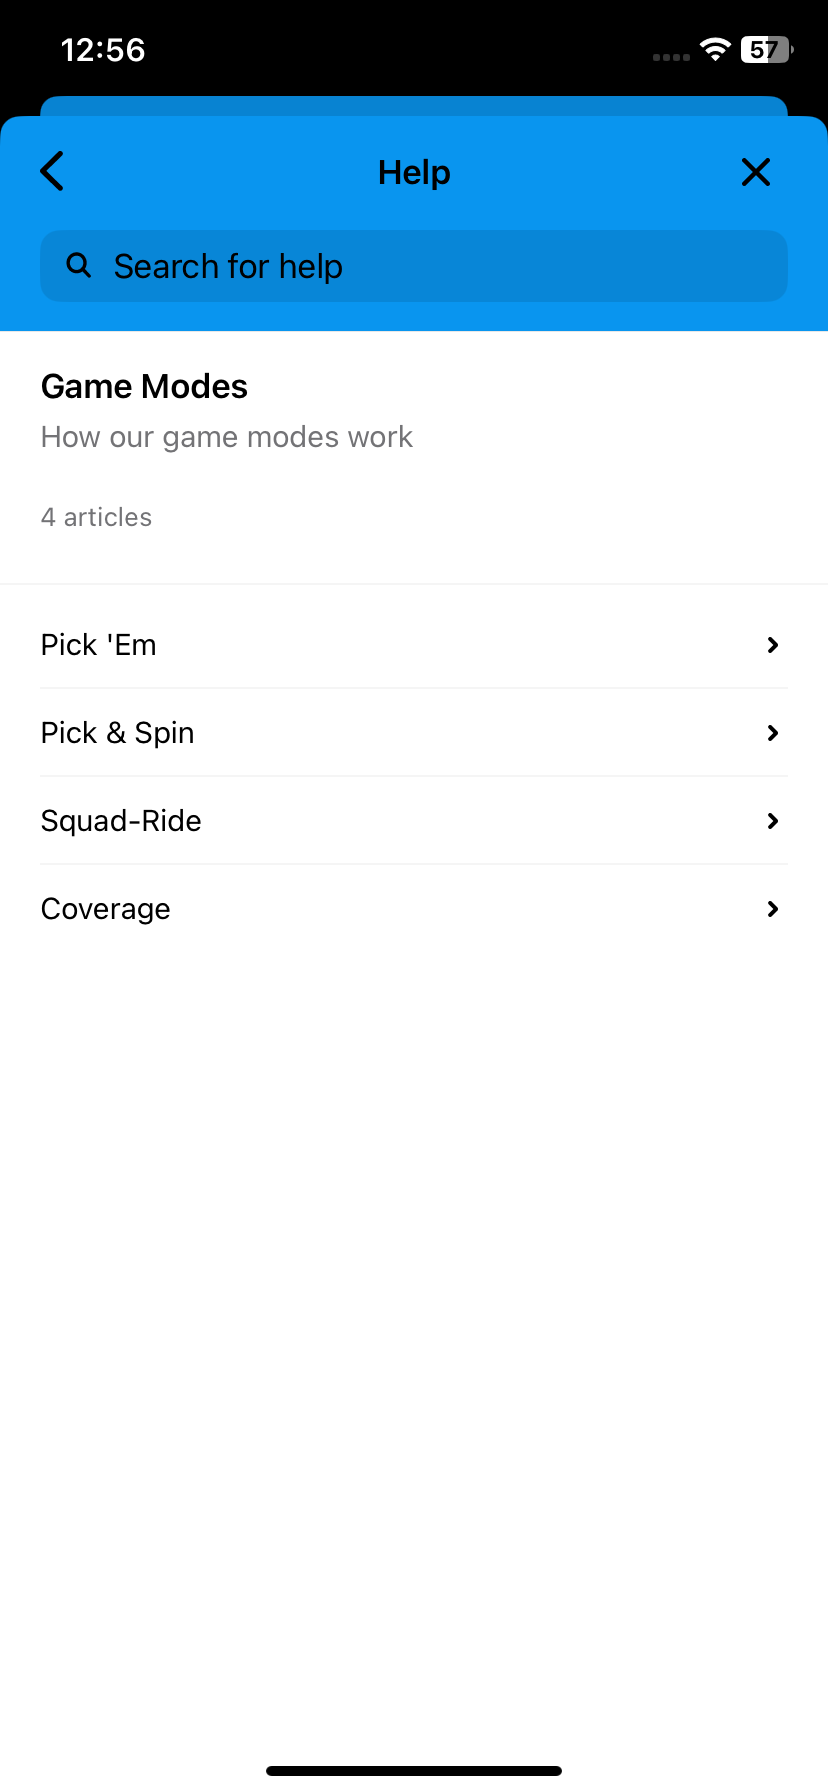The width and height of the screenshot is (828, 1792).
Task: Open the Coverage article
Action: [x=414, y=909]
